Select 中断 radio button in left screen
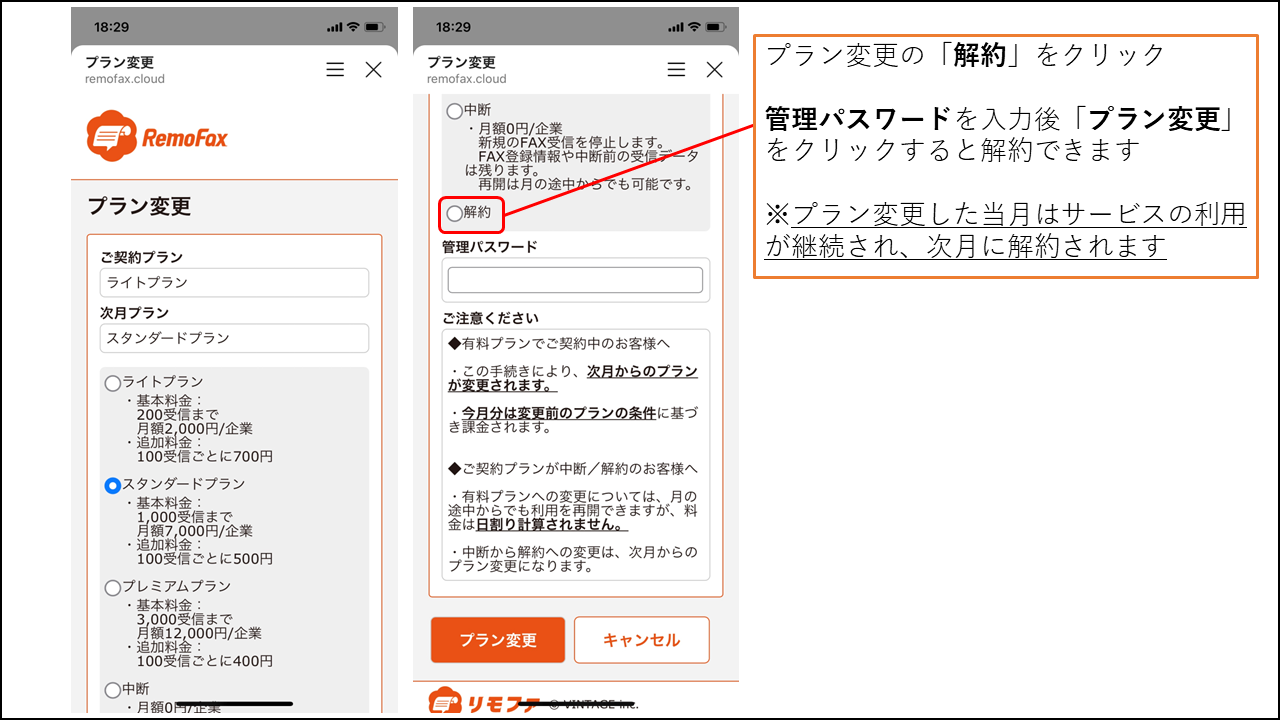 point(113,690)
